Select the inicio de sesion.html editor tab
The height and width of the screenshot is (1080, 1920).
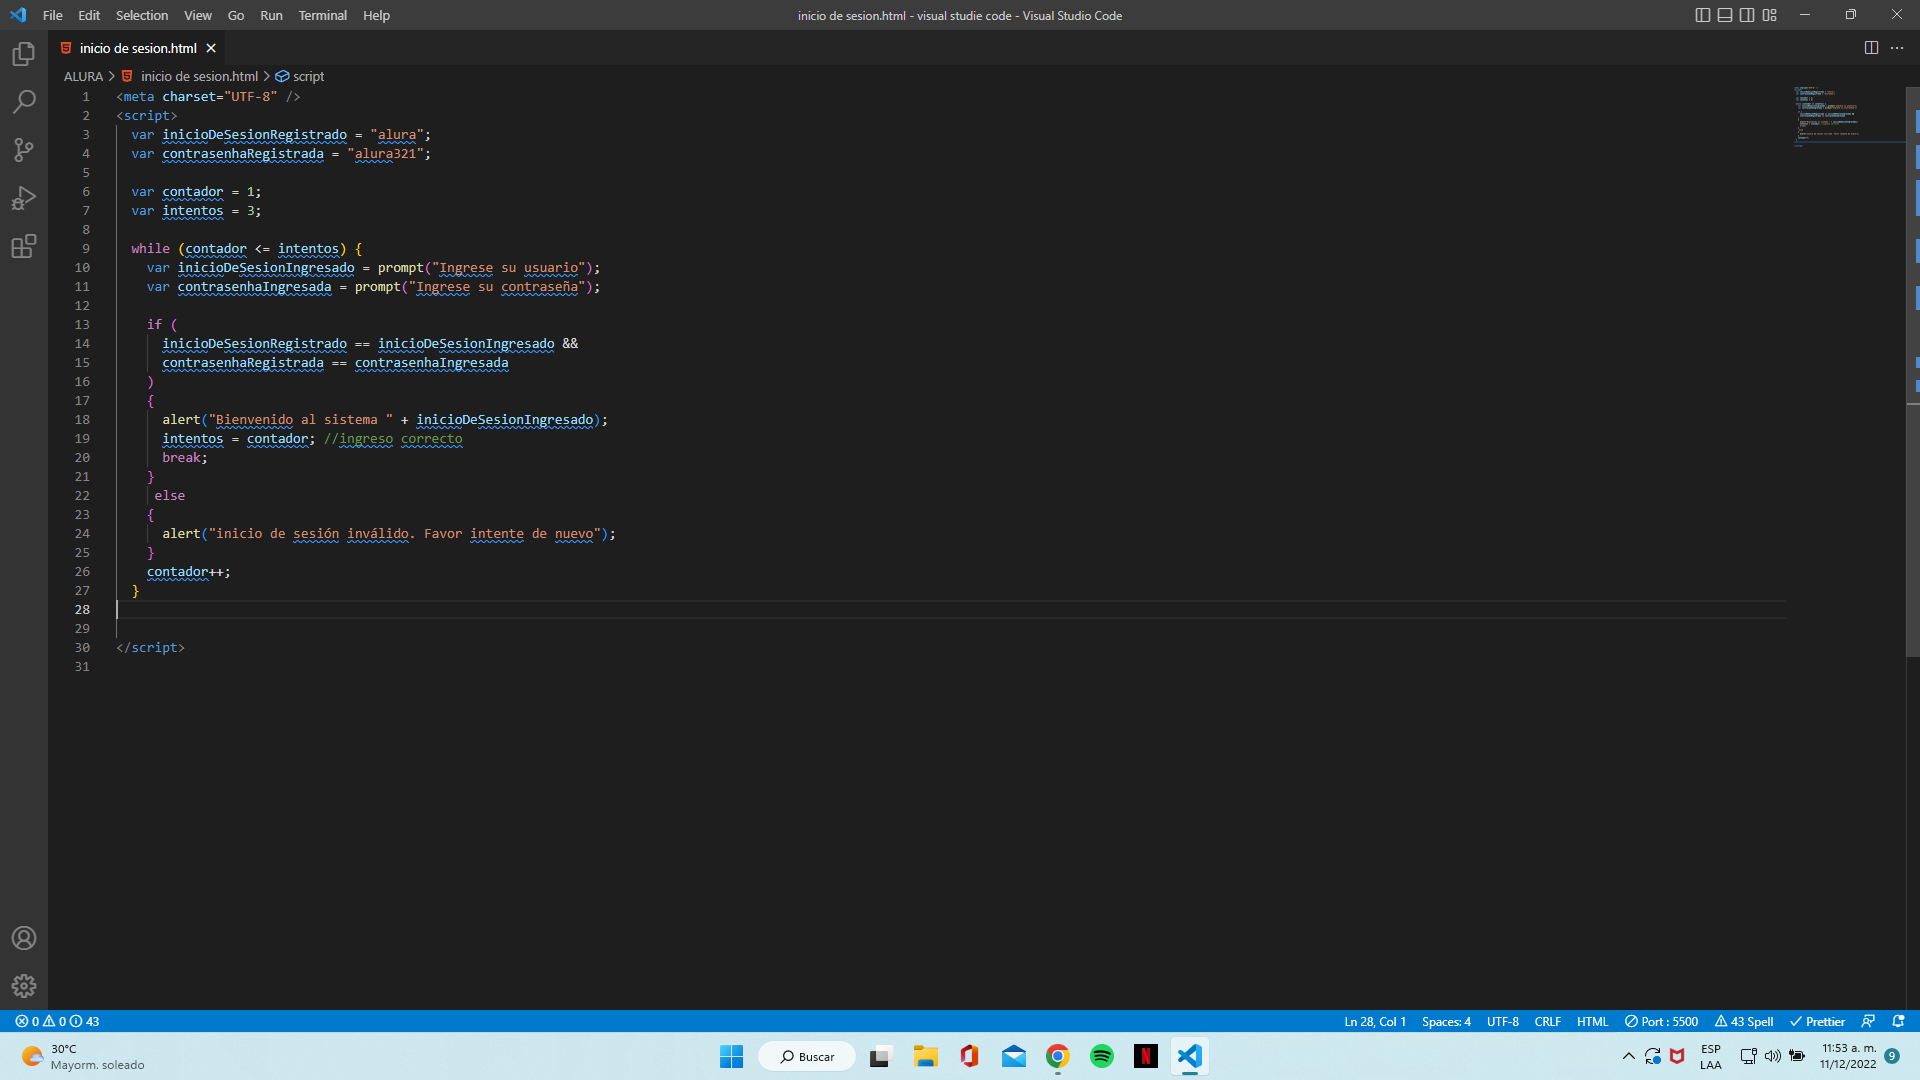coord(137,48)
